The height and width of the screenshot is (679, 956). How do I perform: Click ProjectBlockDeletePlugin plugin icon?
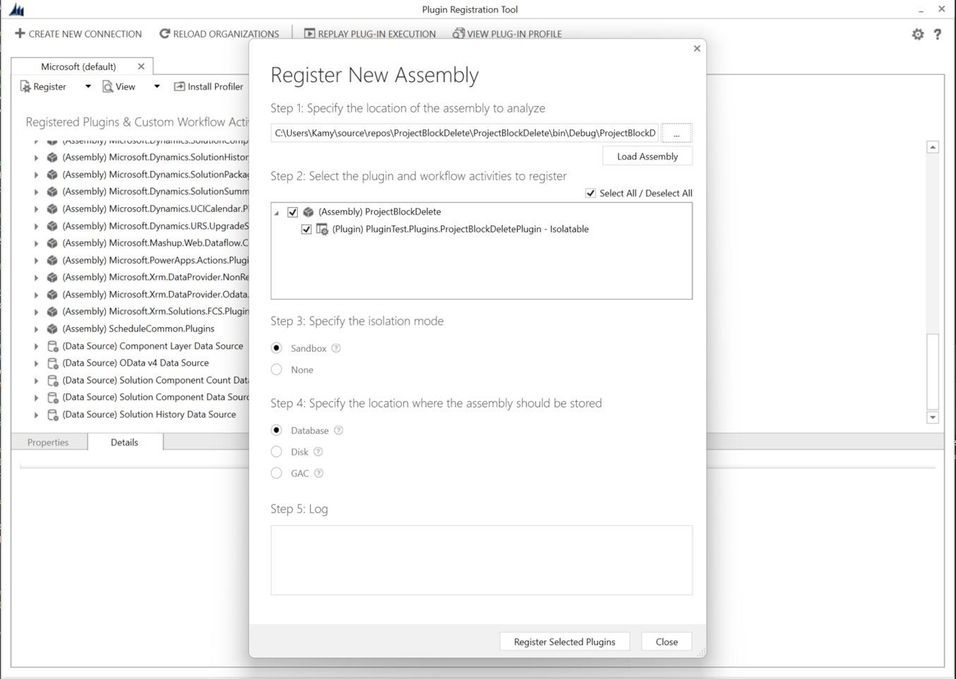point(322,229)
